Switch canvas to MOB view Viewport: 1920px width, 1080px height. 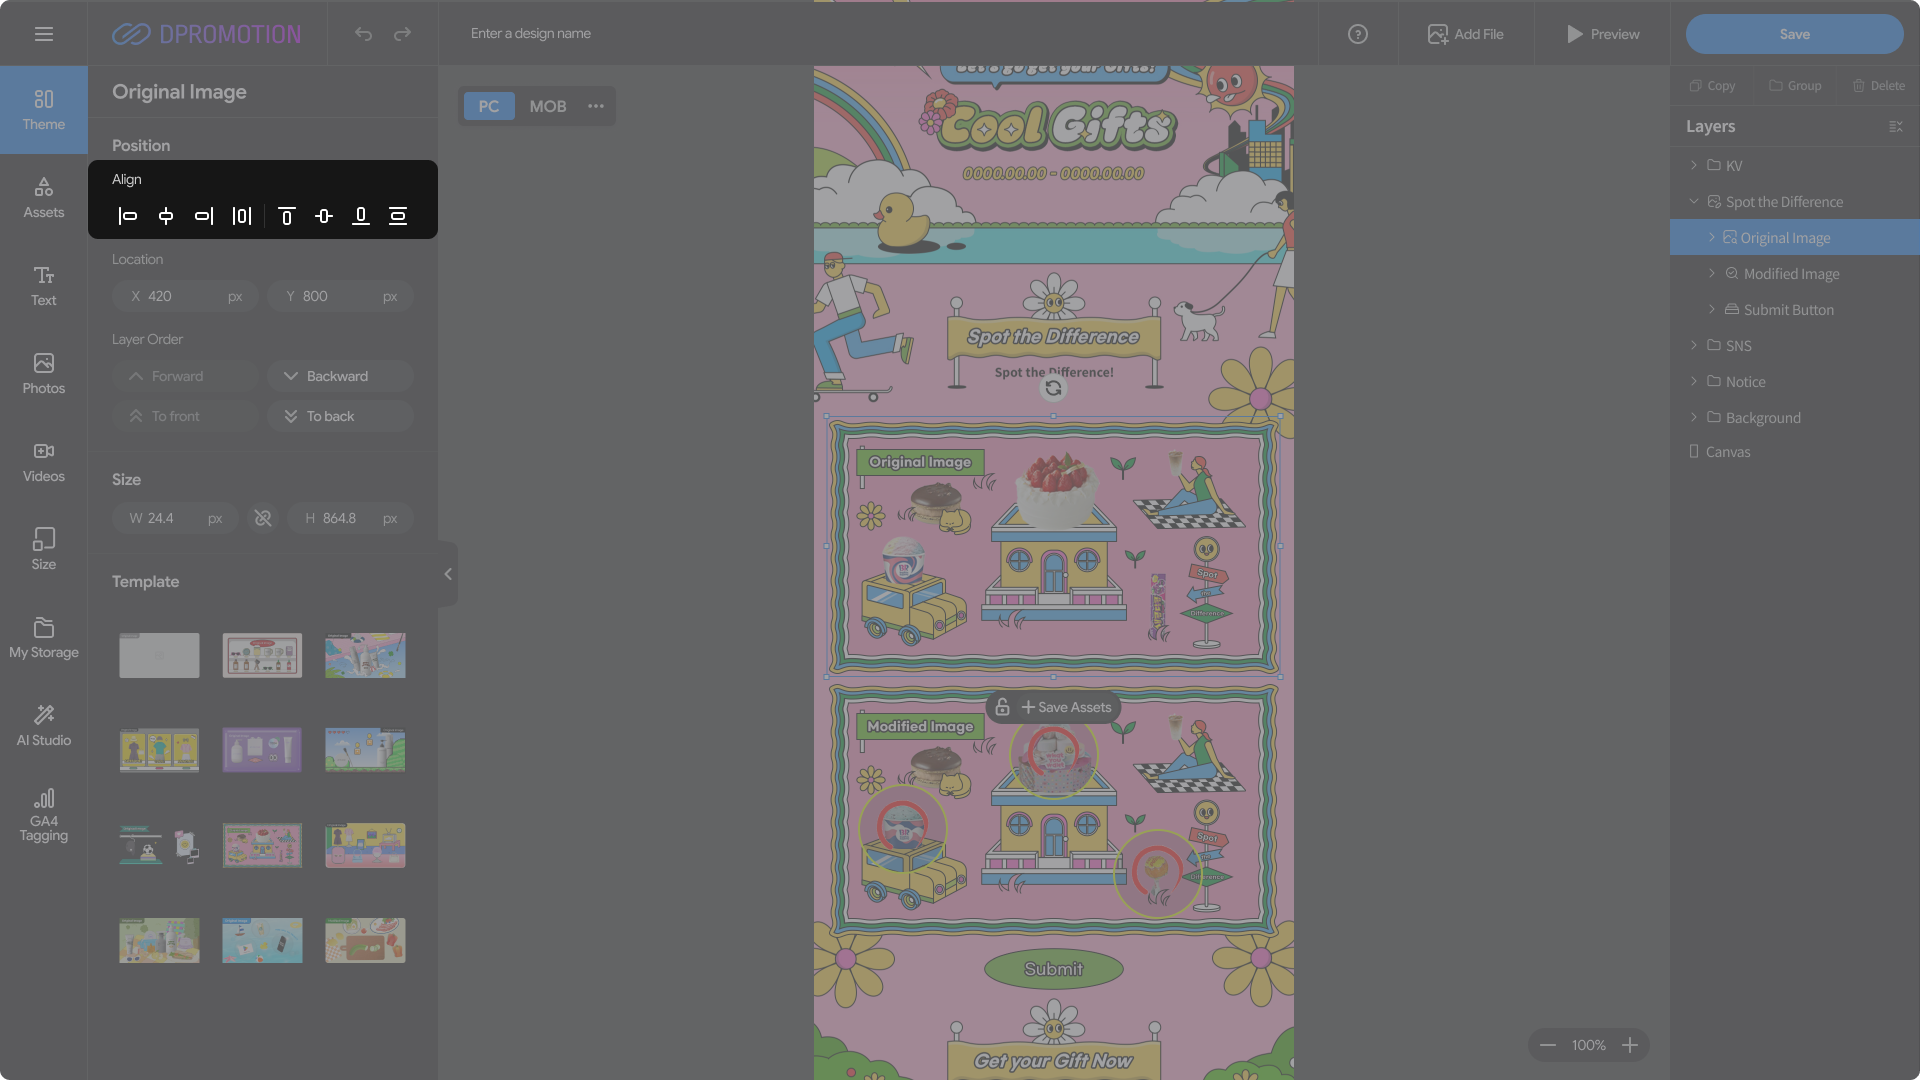[x=547, y=106]
